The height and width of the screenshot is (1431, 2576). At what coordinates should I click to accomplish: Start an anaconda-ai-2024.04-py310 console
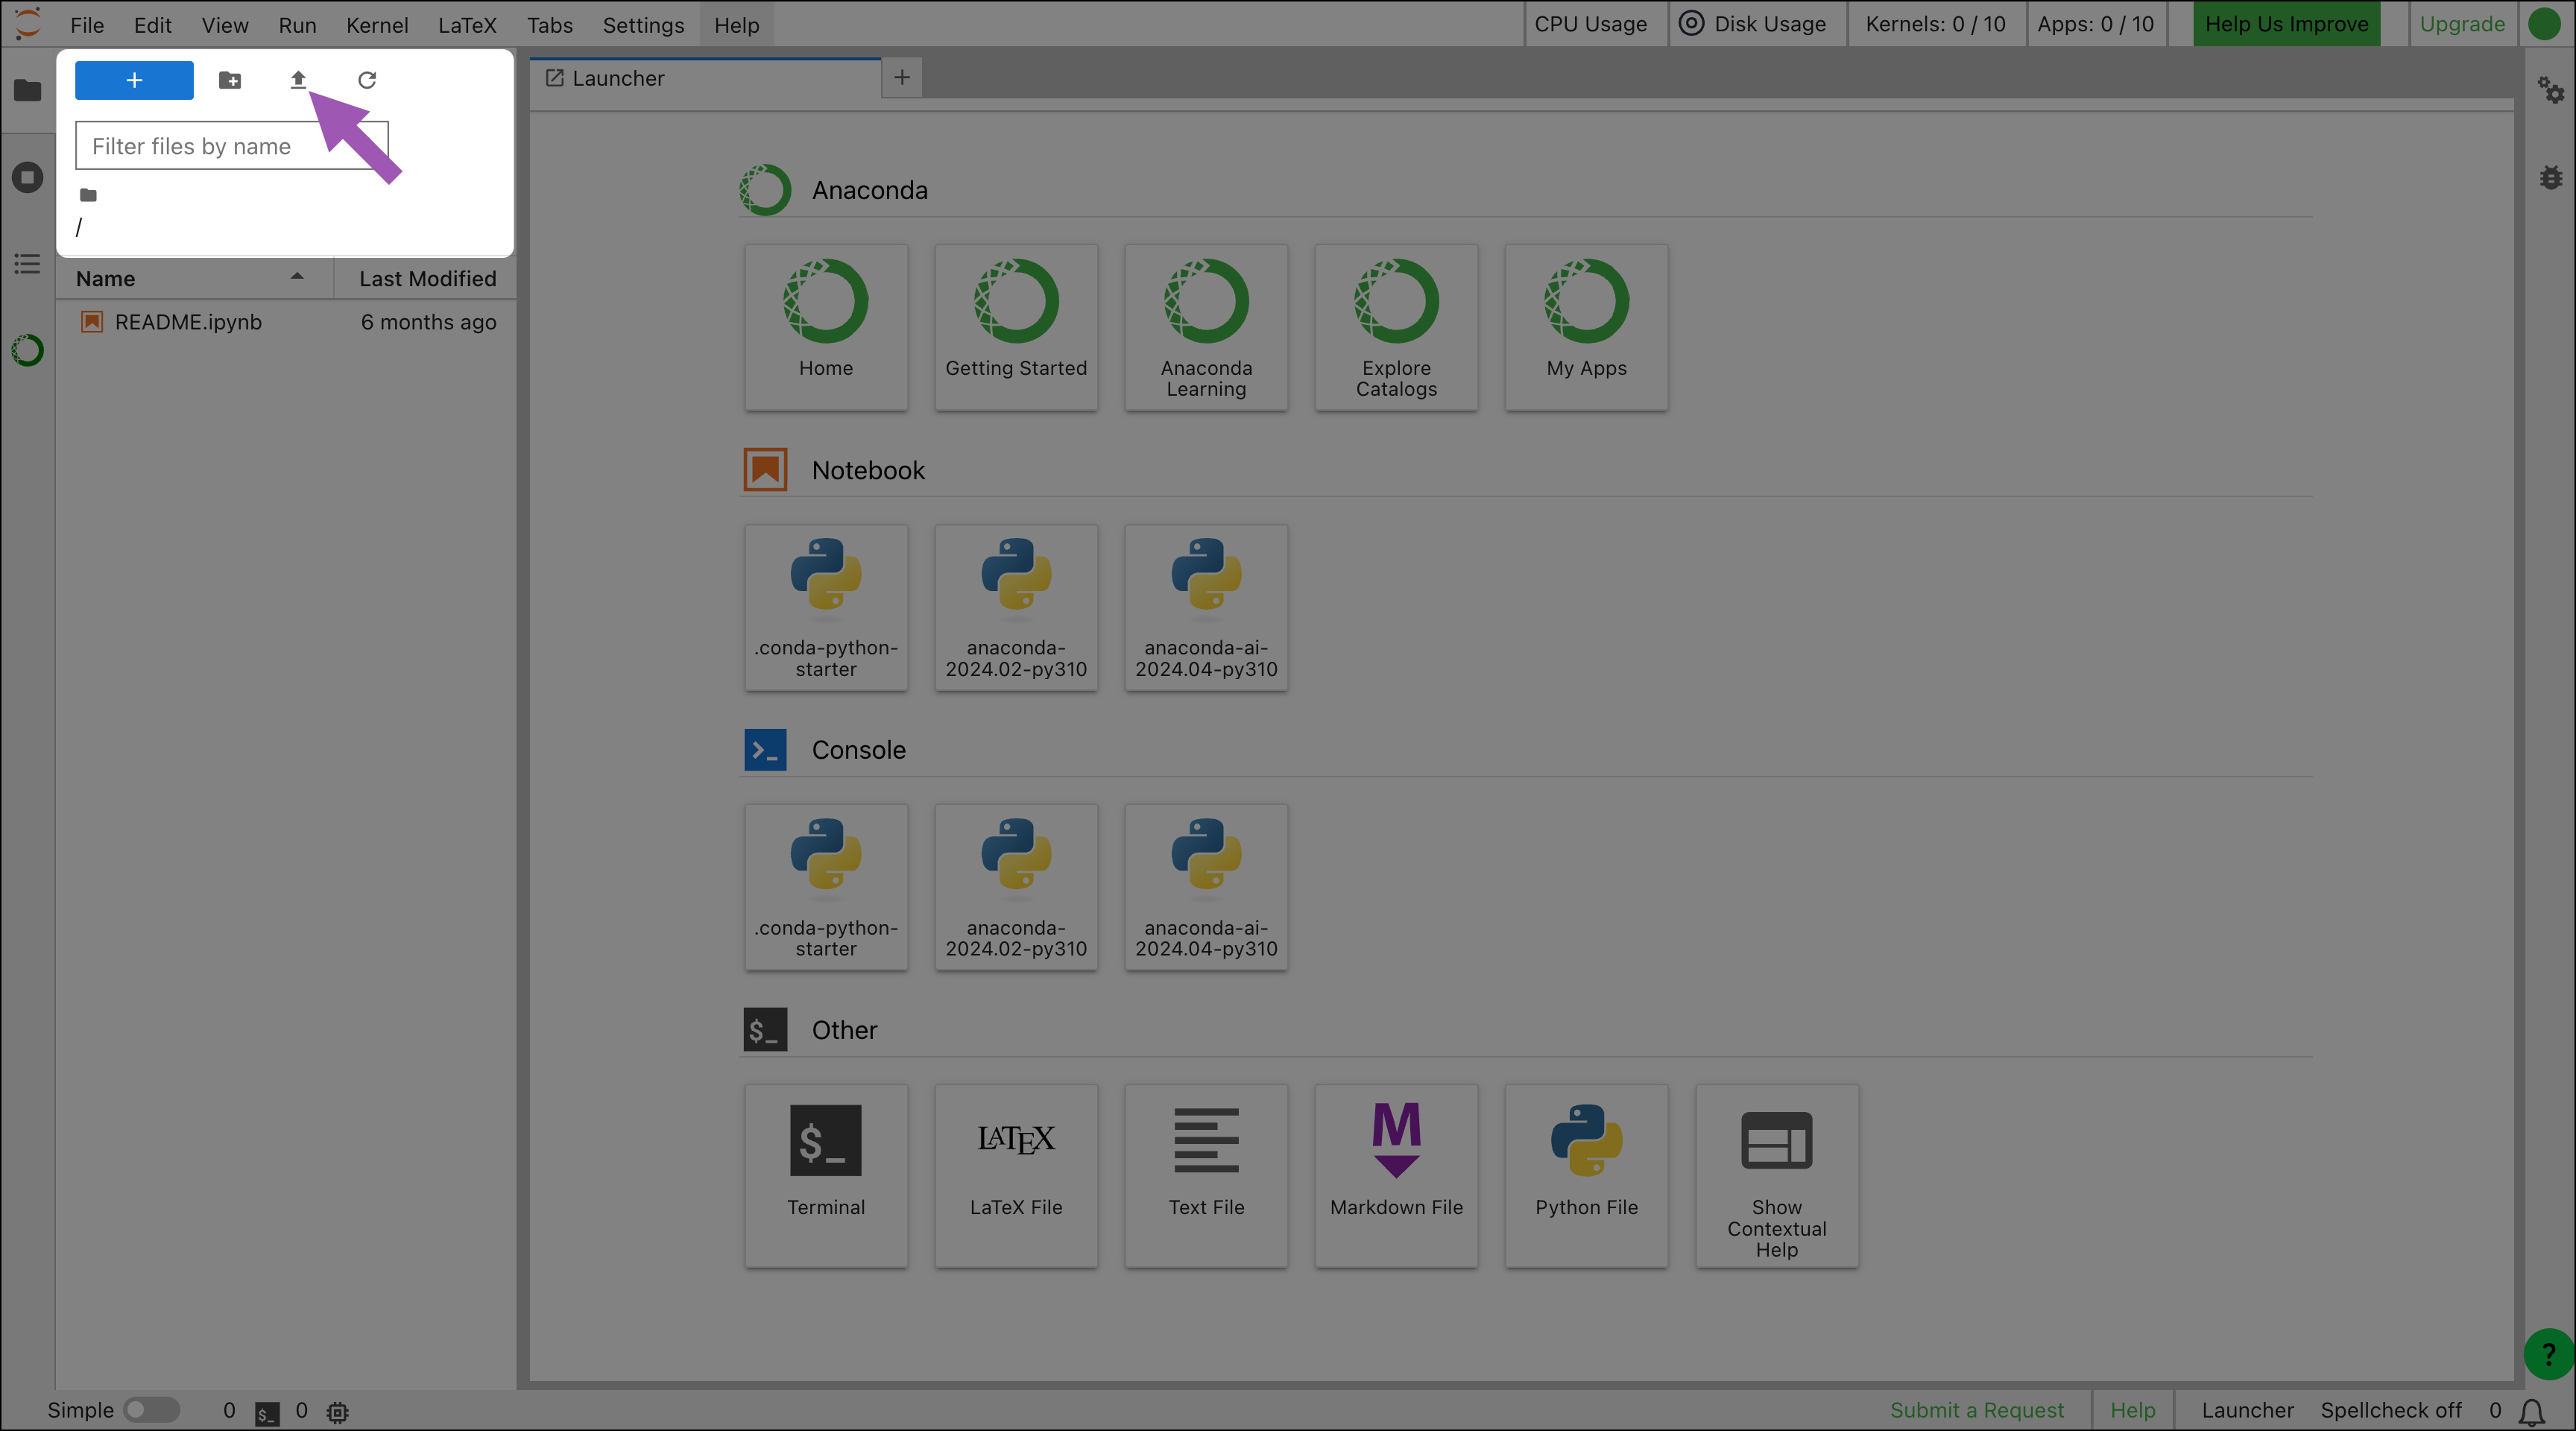tap(1206, 887)
